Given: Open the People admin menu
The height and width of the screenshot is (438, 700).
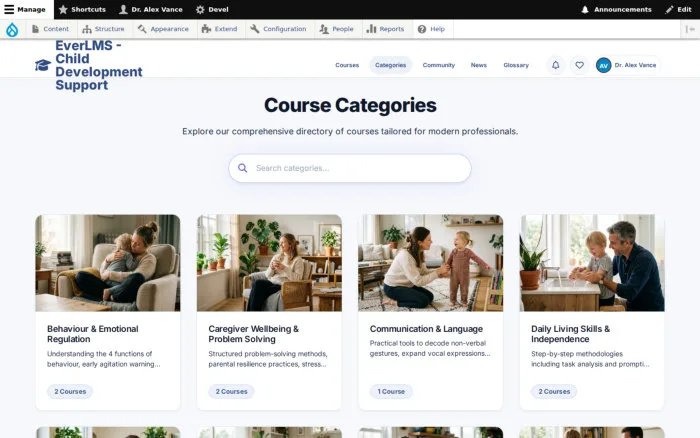Looking at the screenshot, I should 337,29.
